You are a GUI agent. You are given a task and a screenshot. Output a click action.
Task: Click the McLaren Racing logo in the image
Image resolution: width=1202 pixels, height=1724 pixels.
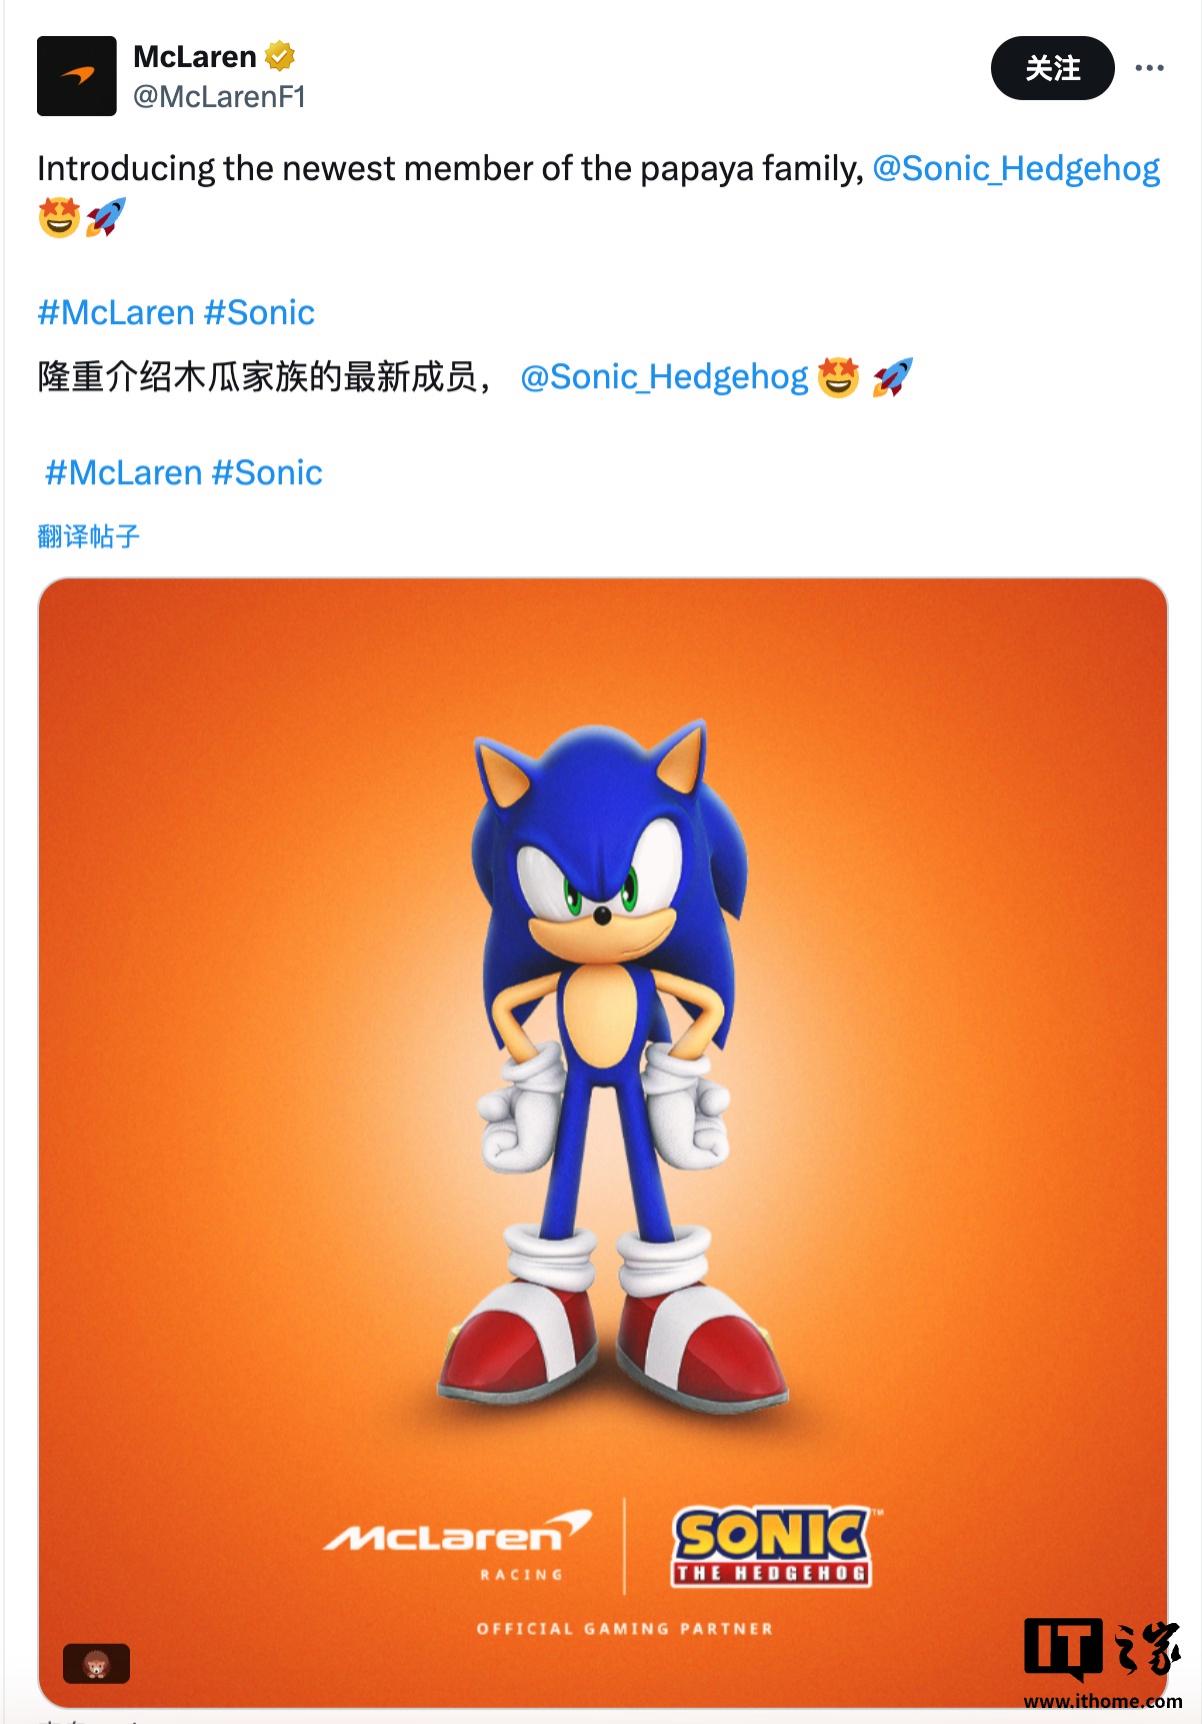[x=458, y=1545]
